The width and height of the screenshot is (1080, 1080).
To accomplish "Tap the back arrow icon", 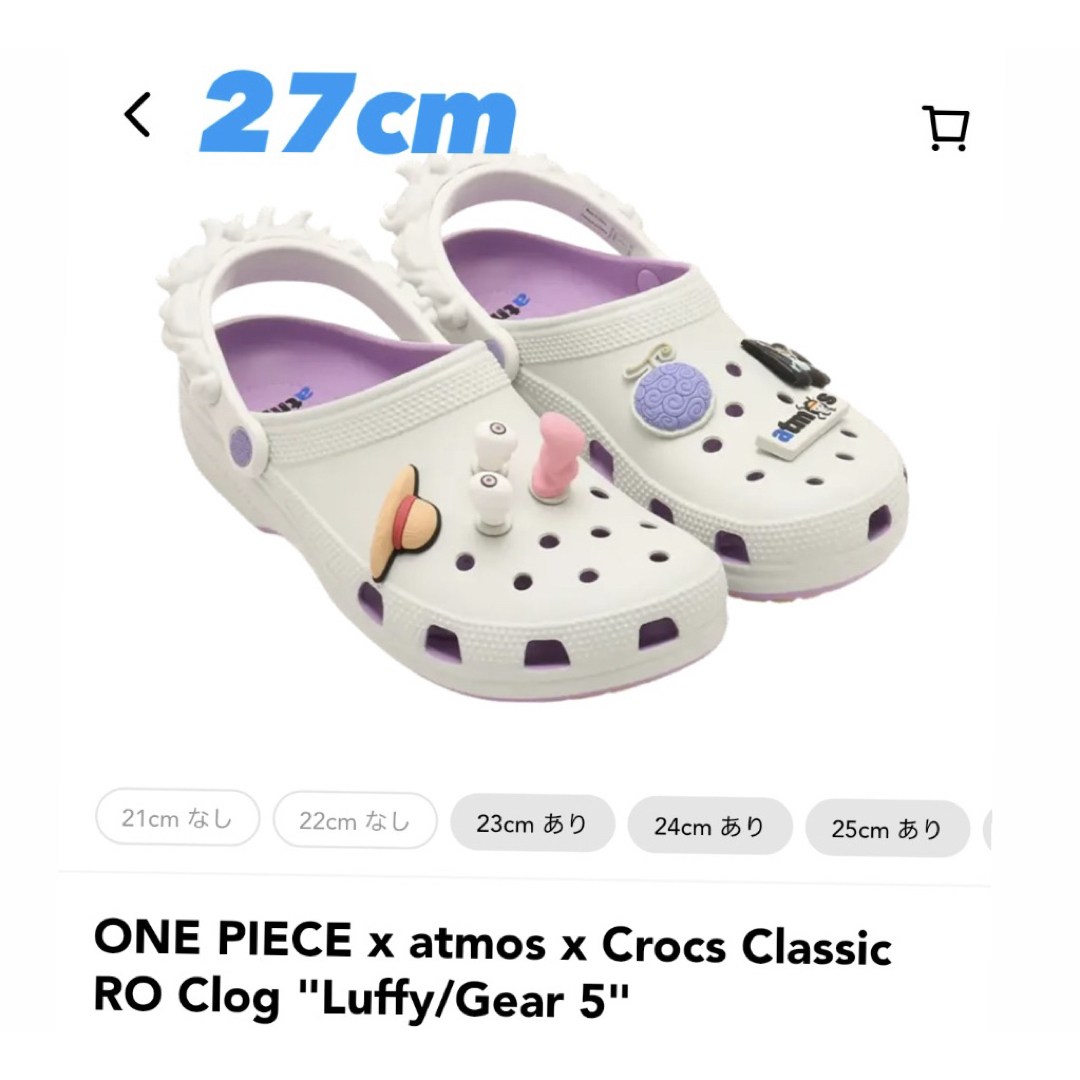I will click(137, 115).
